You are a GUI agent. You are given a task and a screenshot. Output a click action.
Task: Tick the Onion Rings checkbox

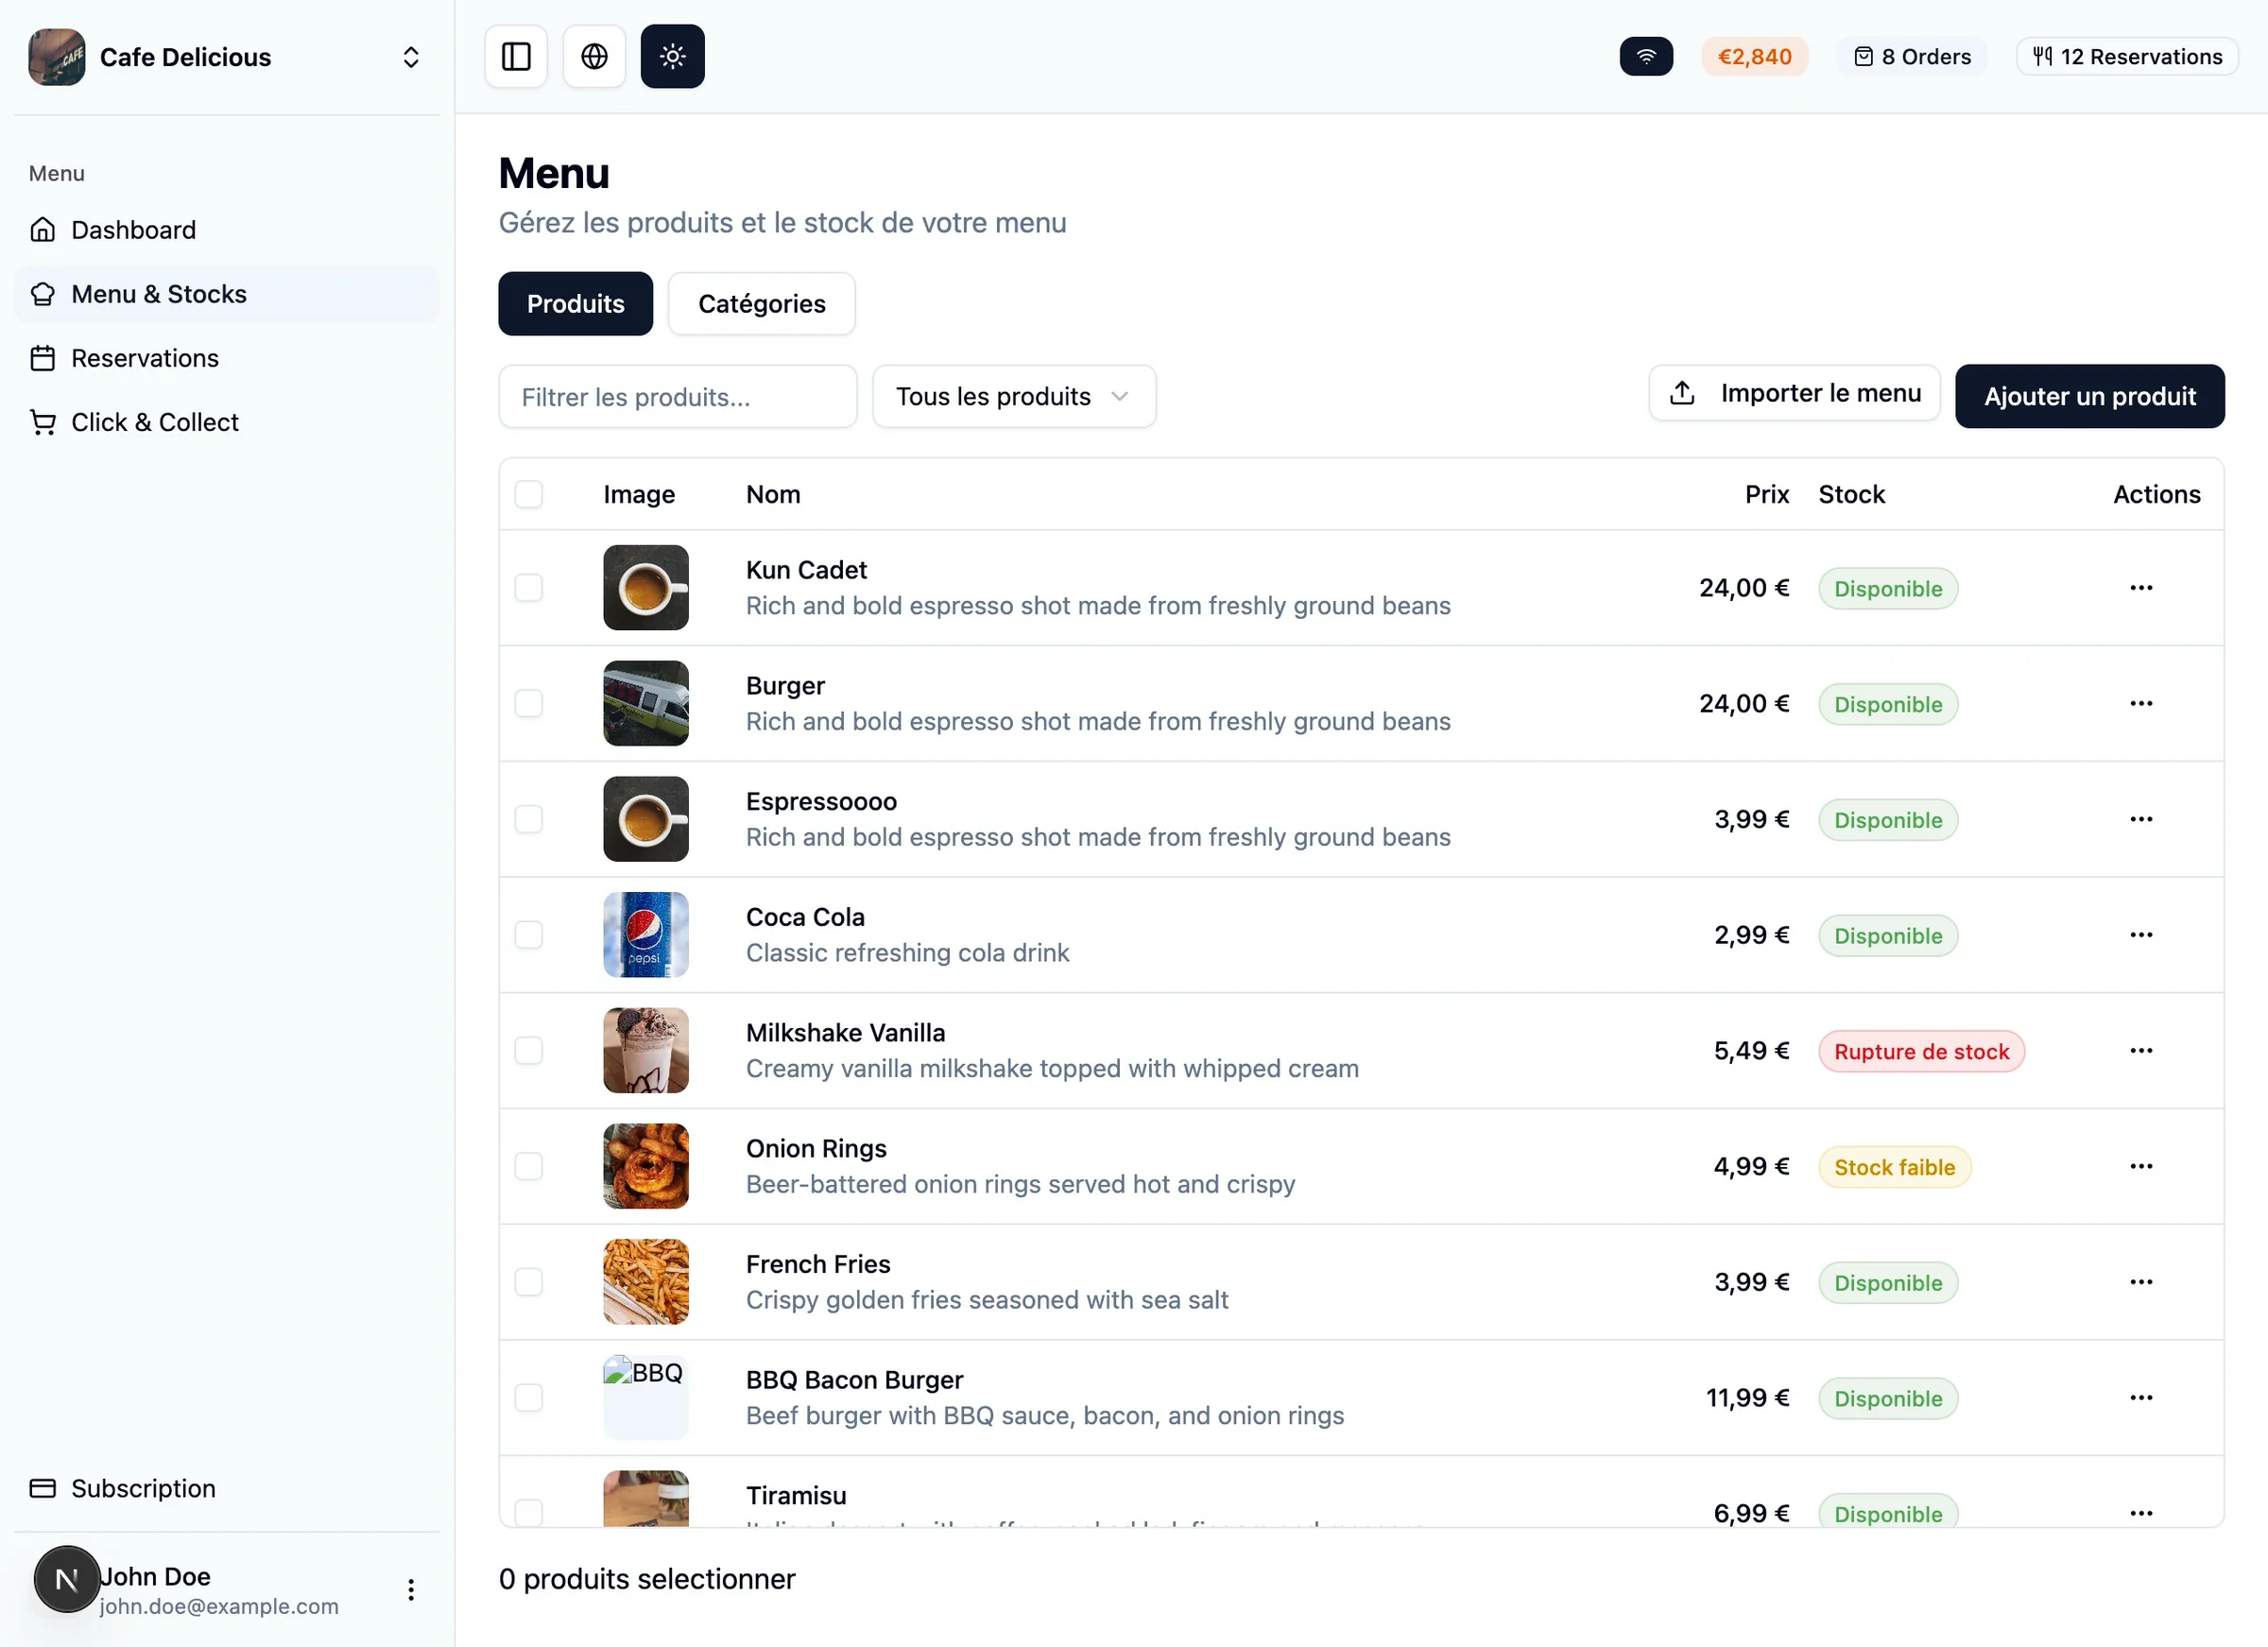[528, 1166]
